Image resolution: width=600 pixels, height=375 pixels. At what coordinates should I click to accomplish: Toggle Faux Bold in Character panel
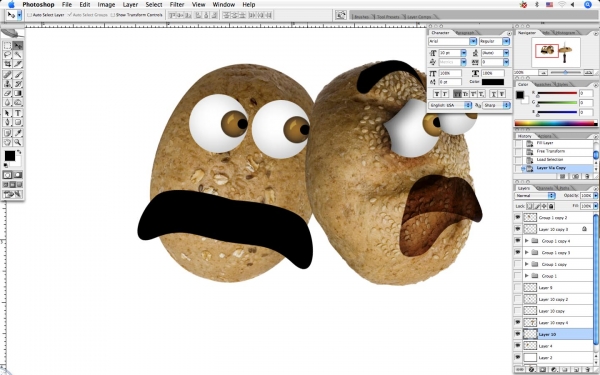click(x=437, y=94)
